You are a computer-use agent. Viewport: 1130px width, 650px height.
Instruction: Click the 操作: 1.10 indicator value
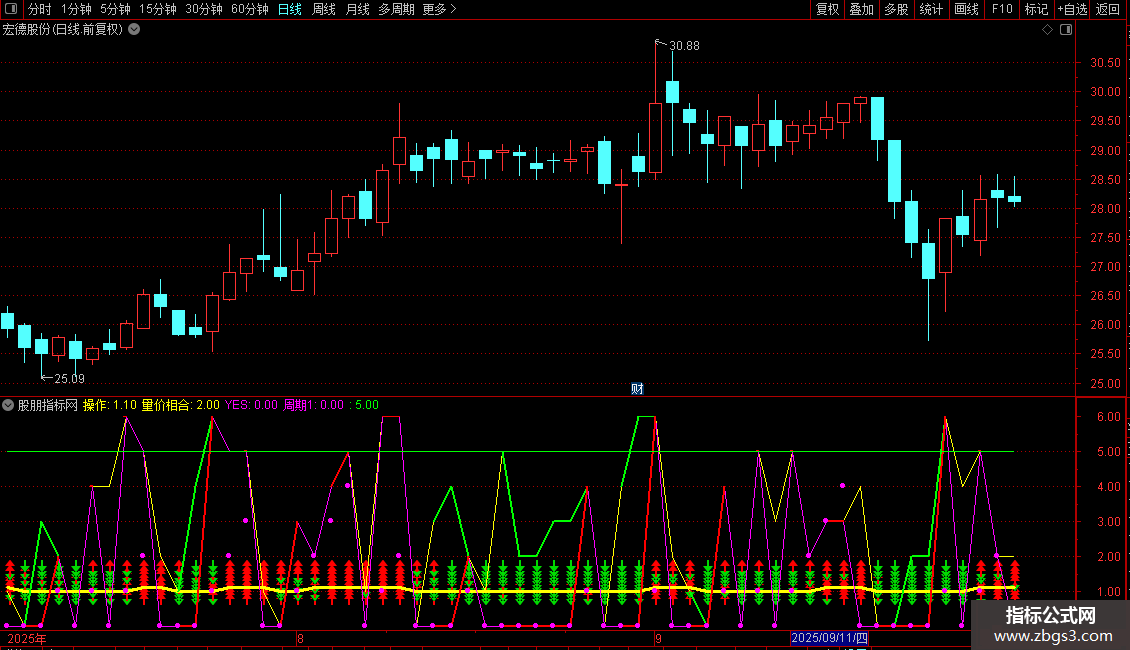[110, 405]
